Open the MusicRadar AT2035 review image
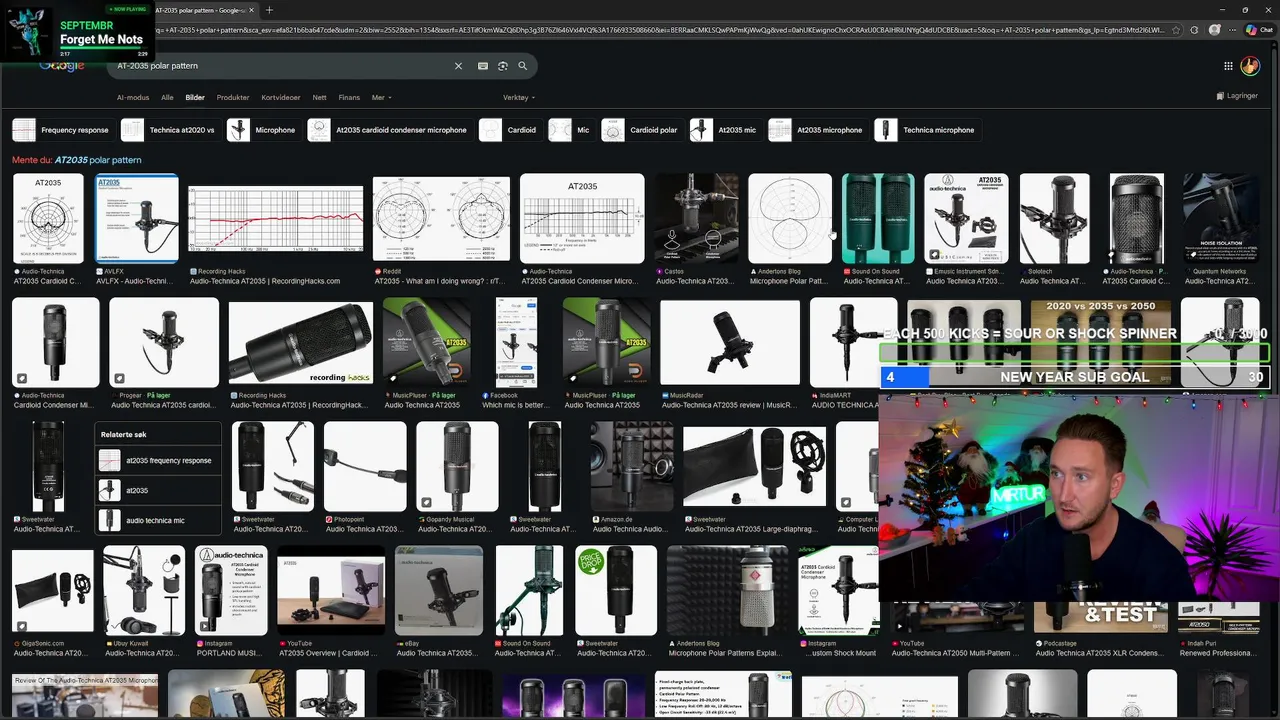The image size is (1280, 720). point(730,342)
